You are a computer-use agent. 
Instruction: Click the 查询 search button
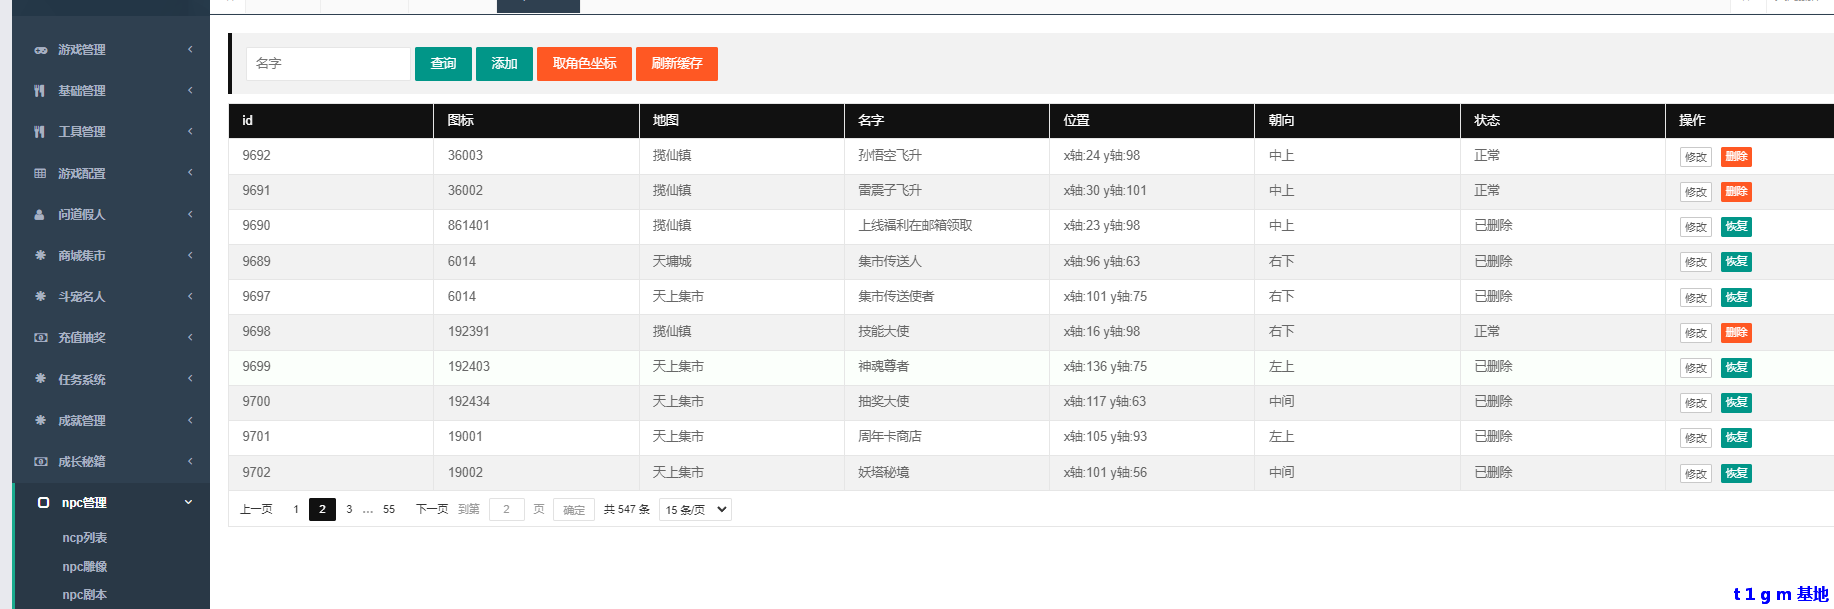click(x=443, y=64)
